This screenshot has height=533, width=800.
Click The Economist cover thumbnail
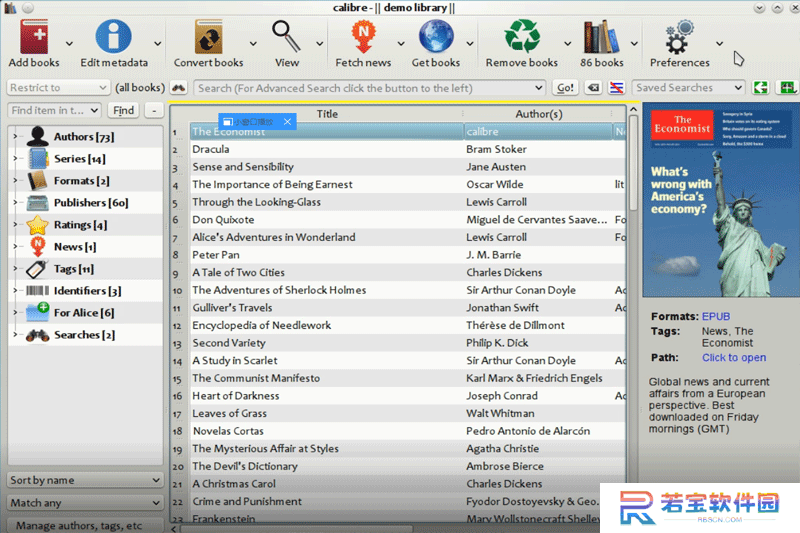[719, 201]
